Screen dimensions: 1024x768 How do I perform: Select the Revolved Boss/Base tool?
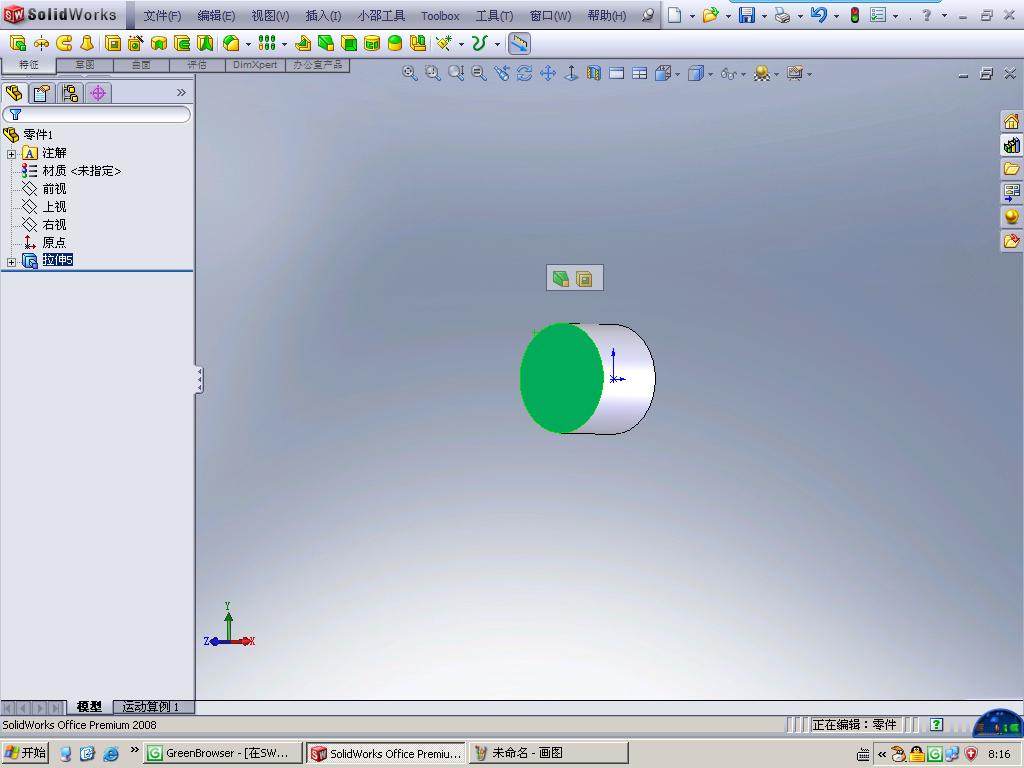pyautogui.click(x=40, y=44)
